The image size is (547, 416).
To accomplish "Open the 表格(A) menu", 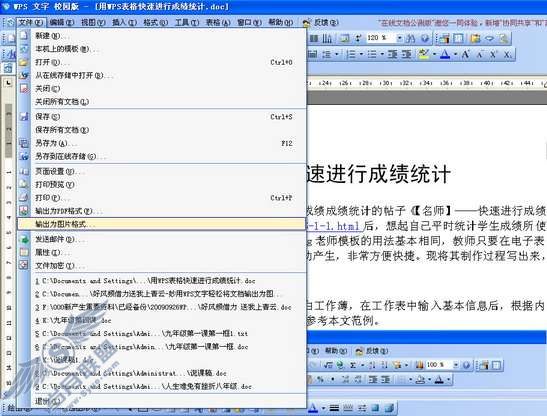I will pyautogui.click(x=218, y=23).
